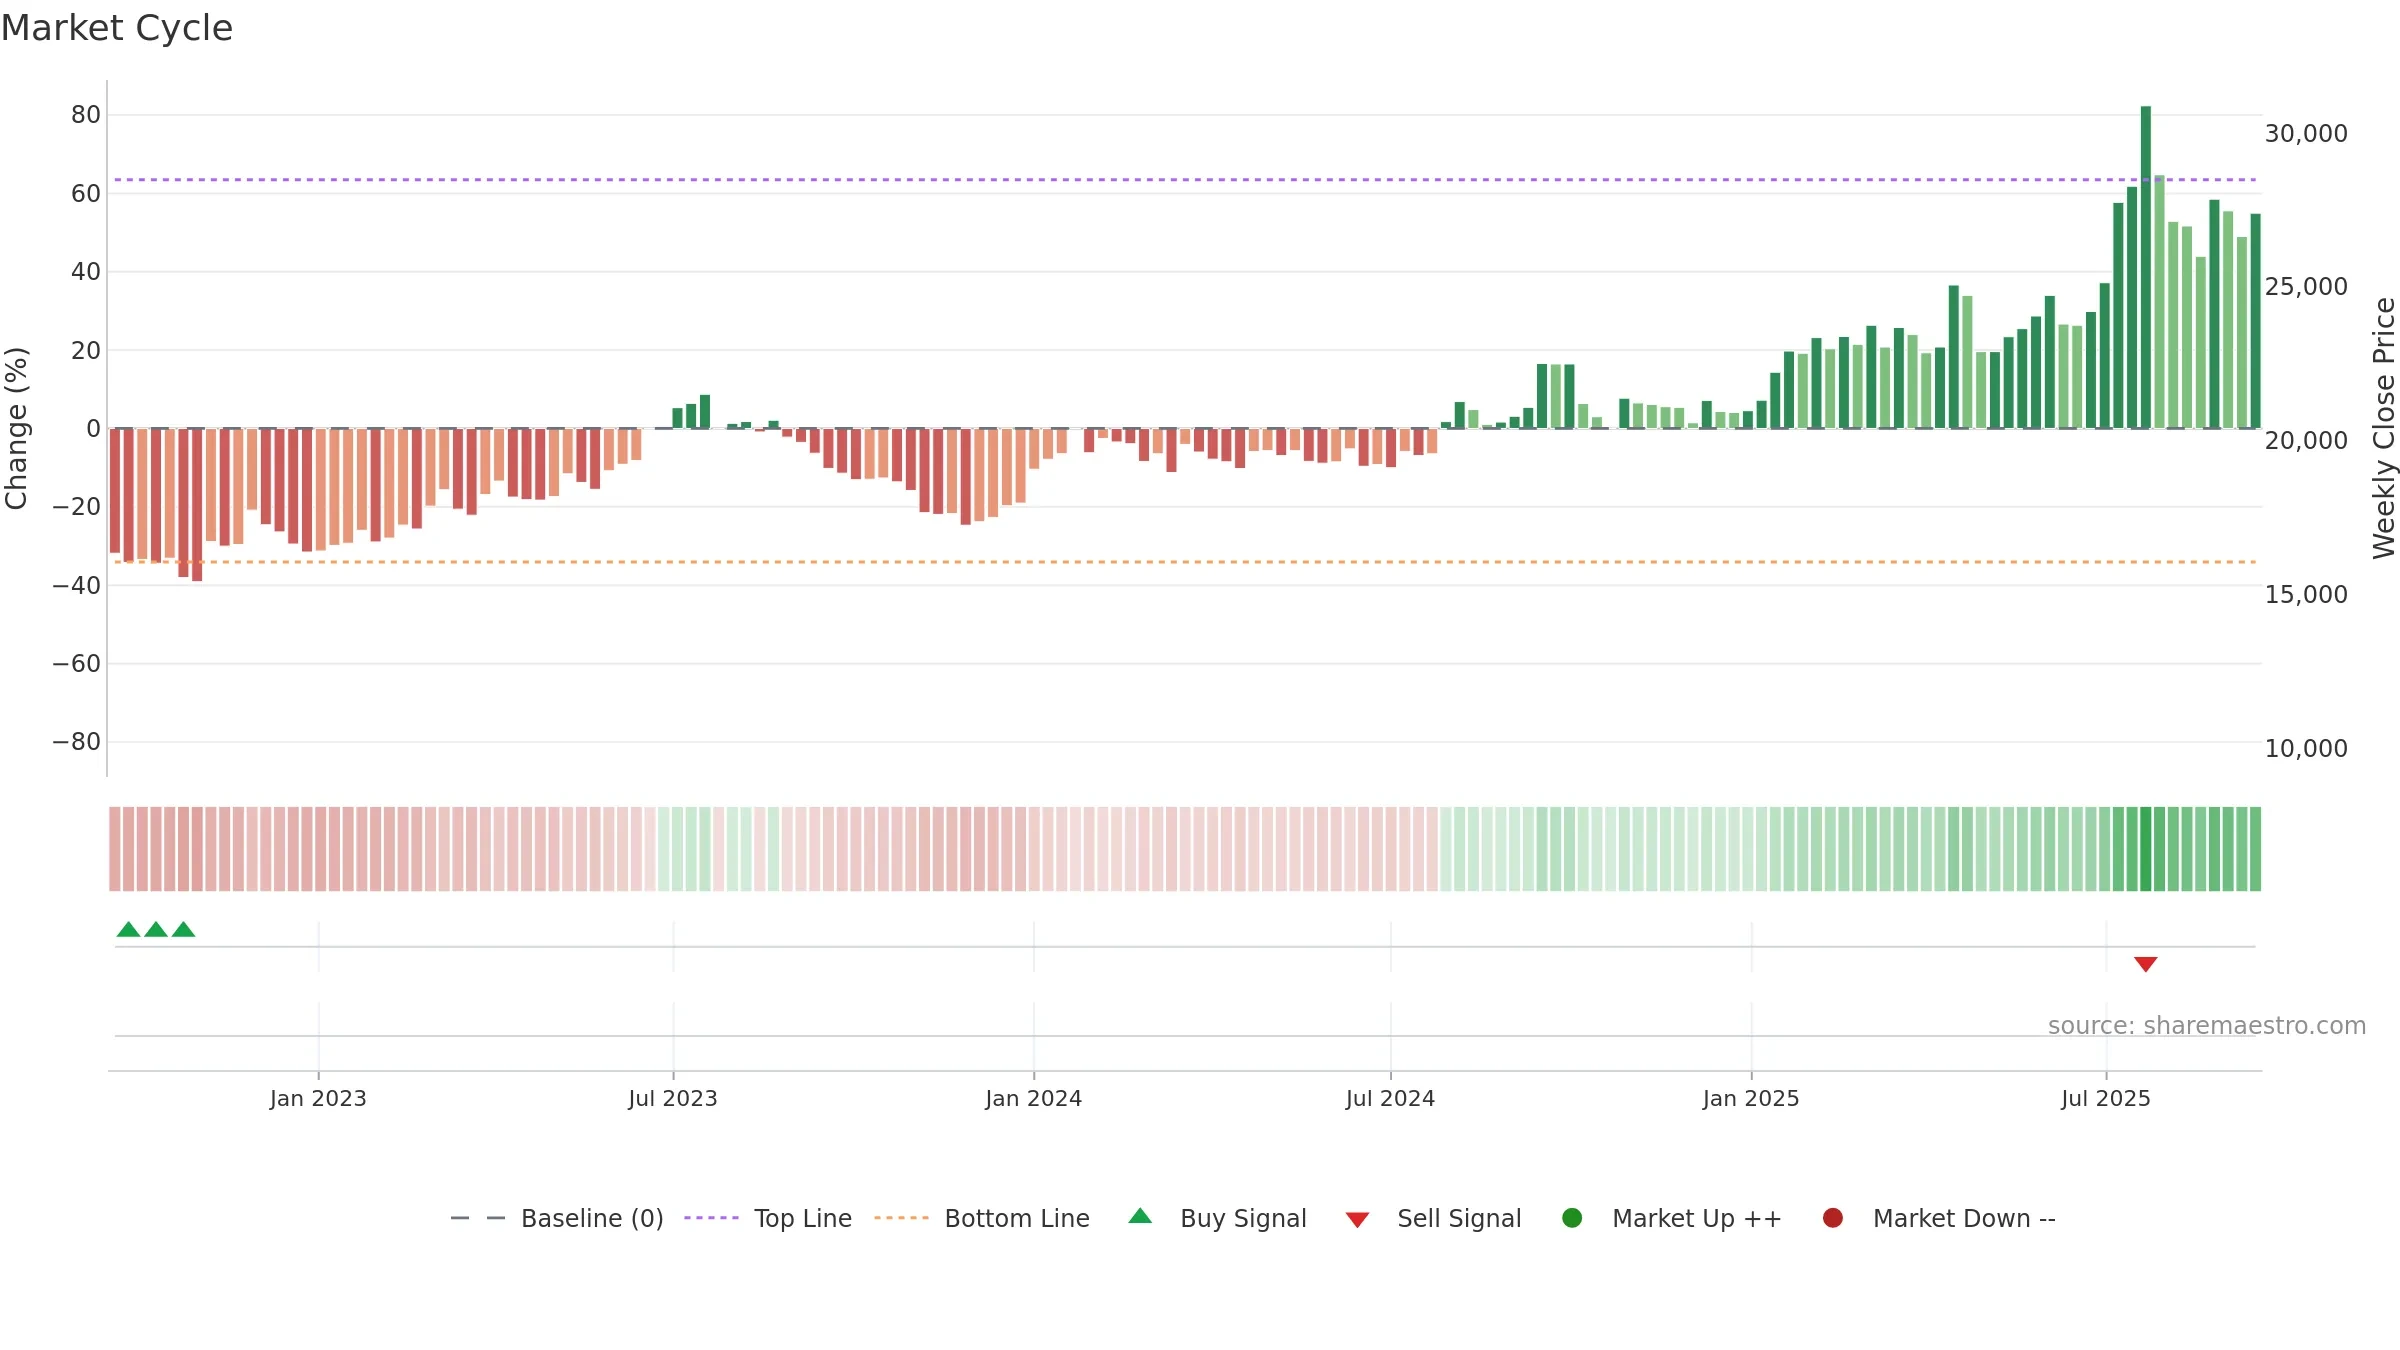The height and width of the screenshot is (1350, 2400).
Task: Click the Jan 2025 axis label
Action: (x=1751, y=1099)
